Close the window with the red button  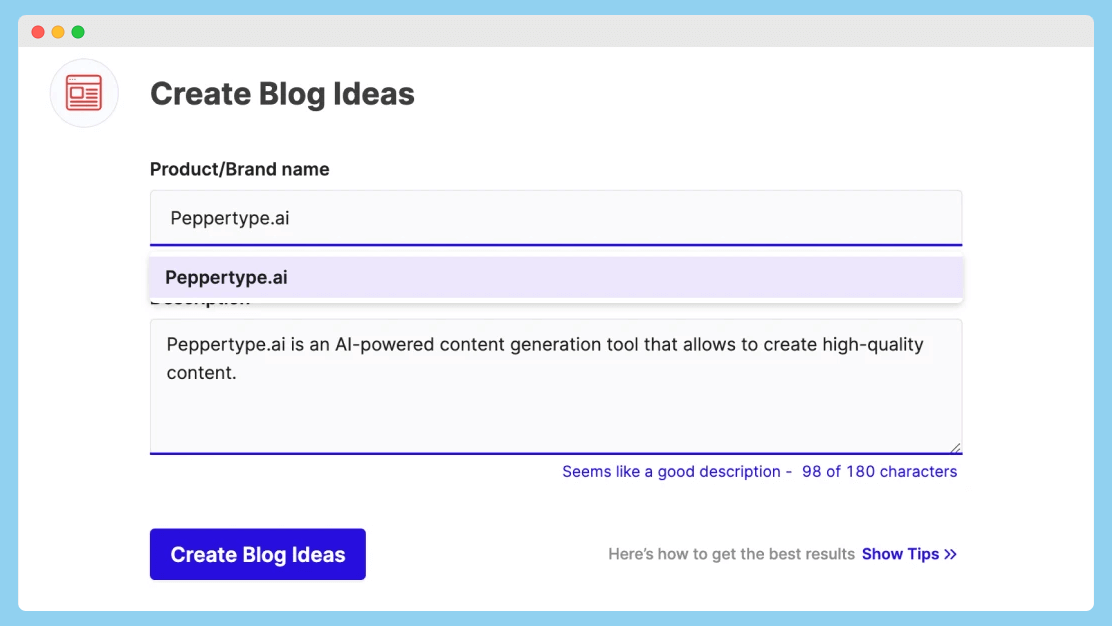[38, 32]
